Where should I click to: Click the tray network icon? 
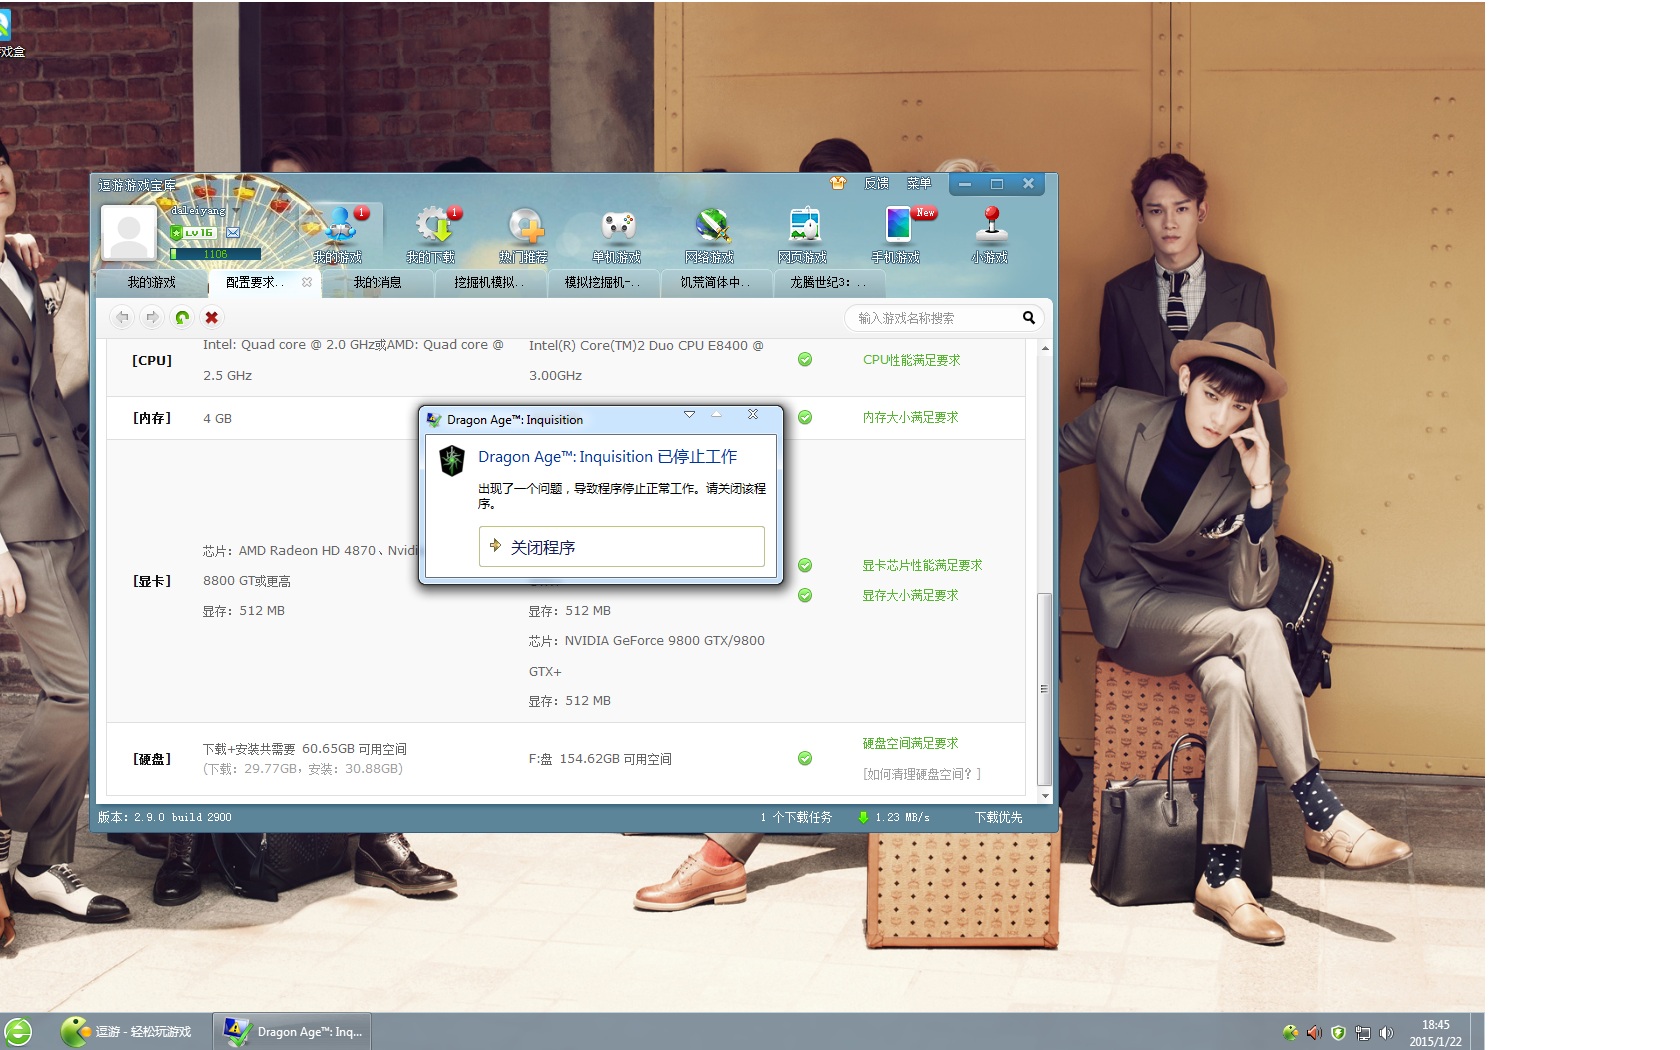tap(1362, 1033)
